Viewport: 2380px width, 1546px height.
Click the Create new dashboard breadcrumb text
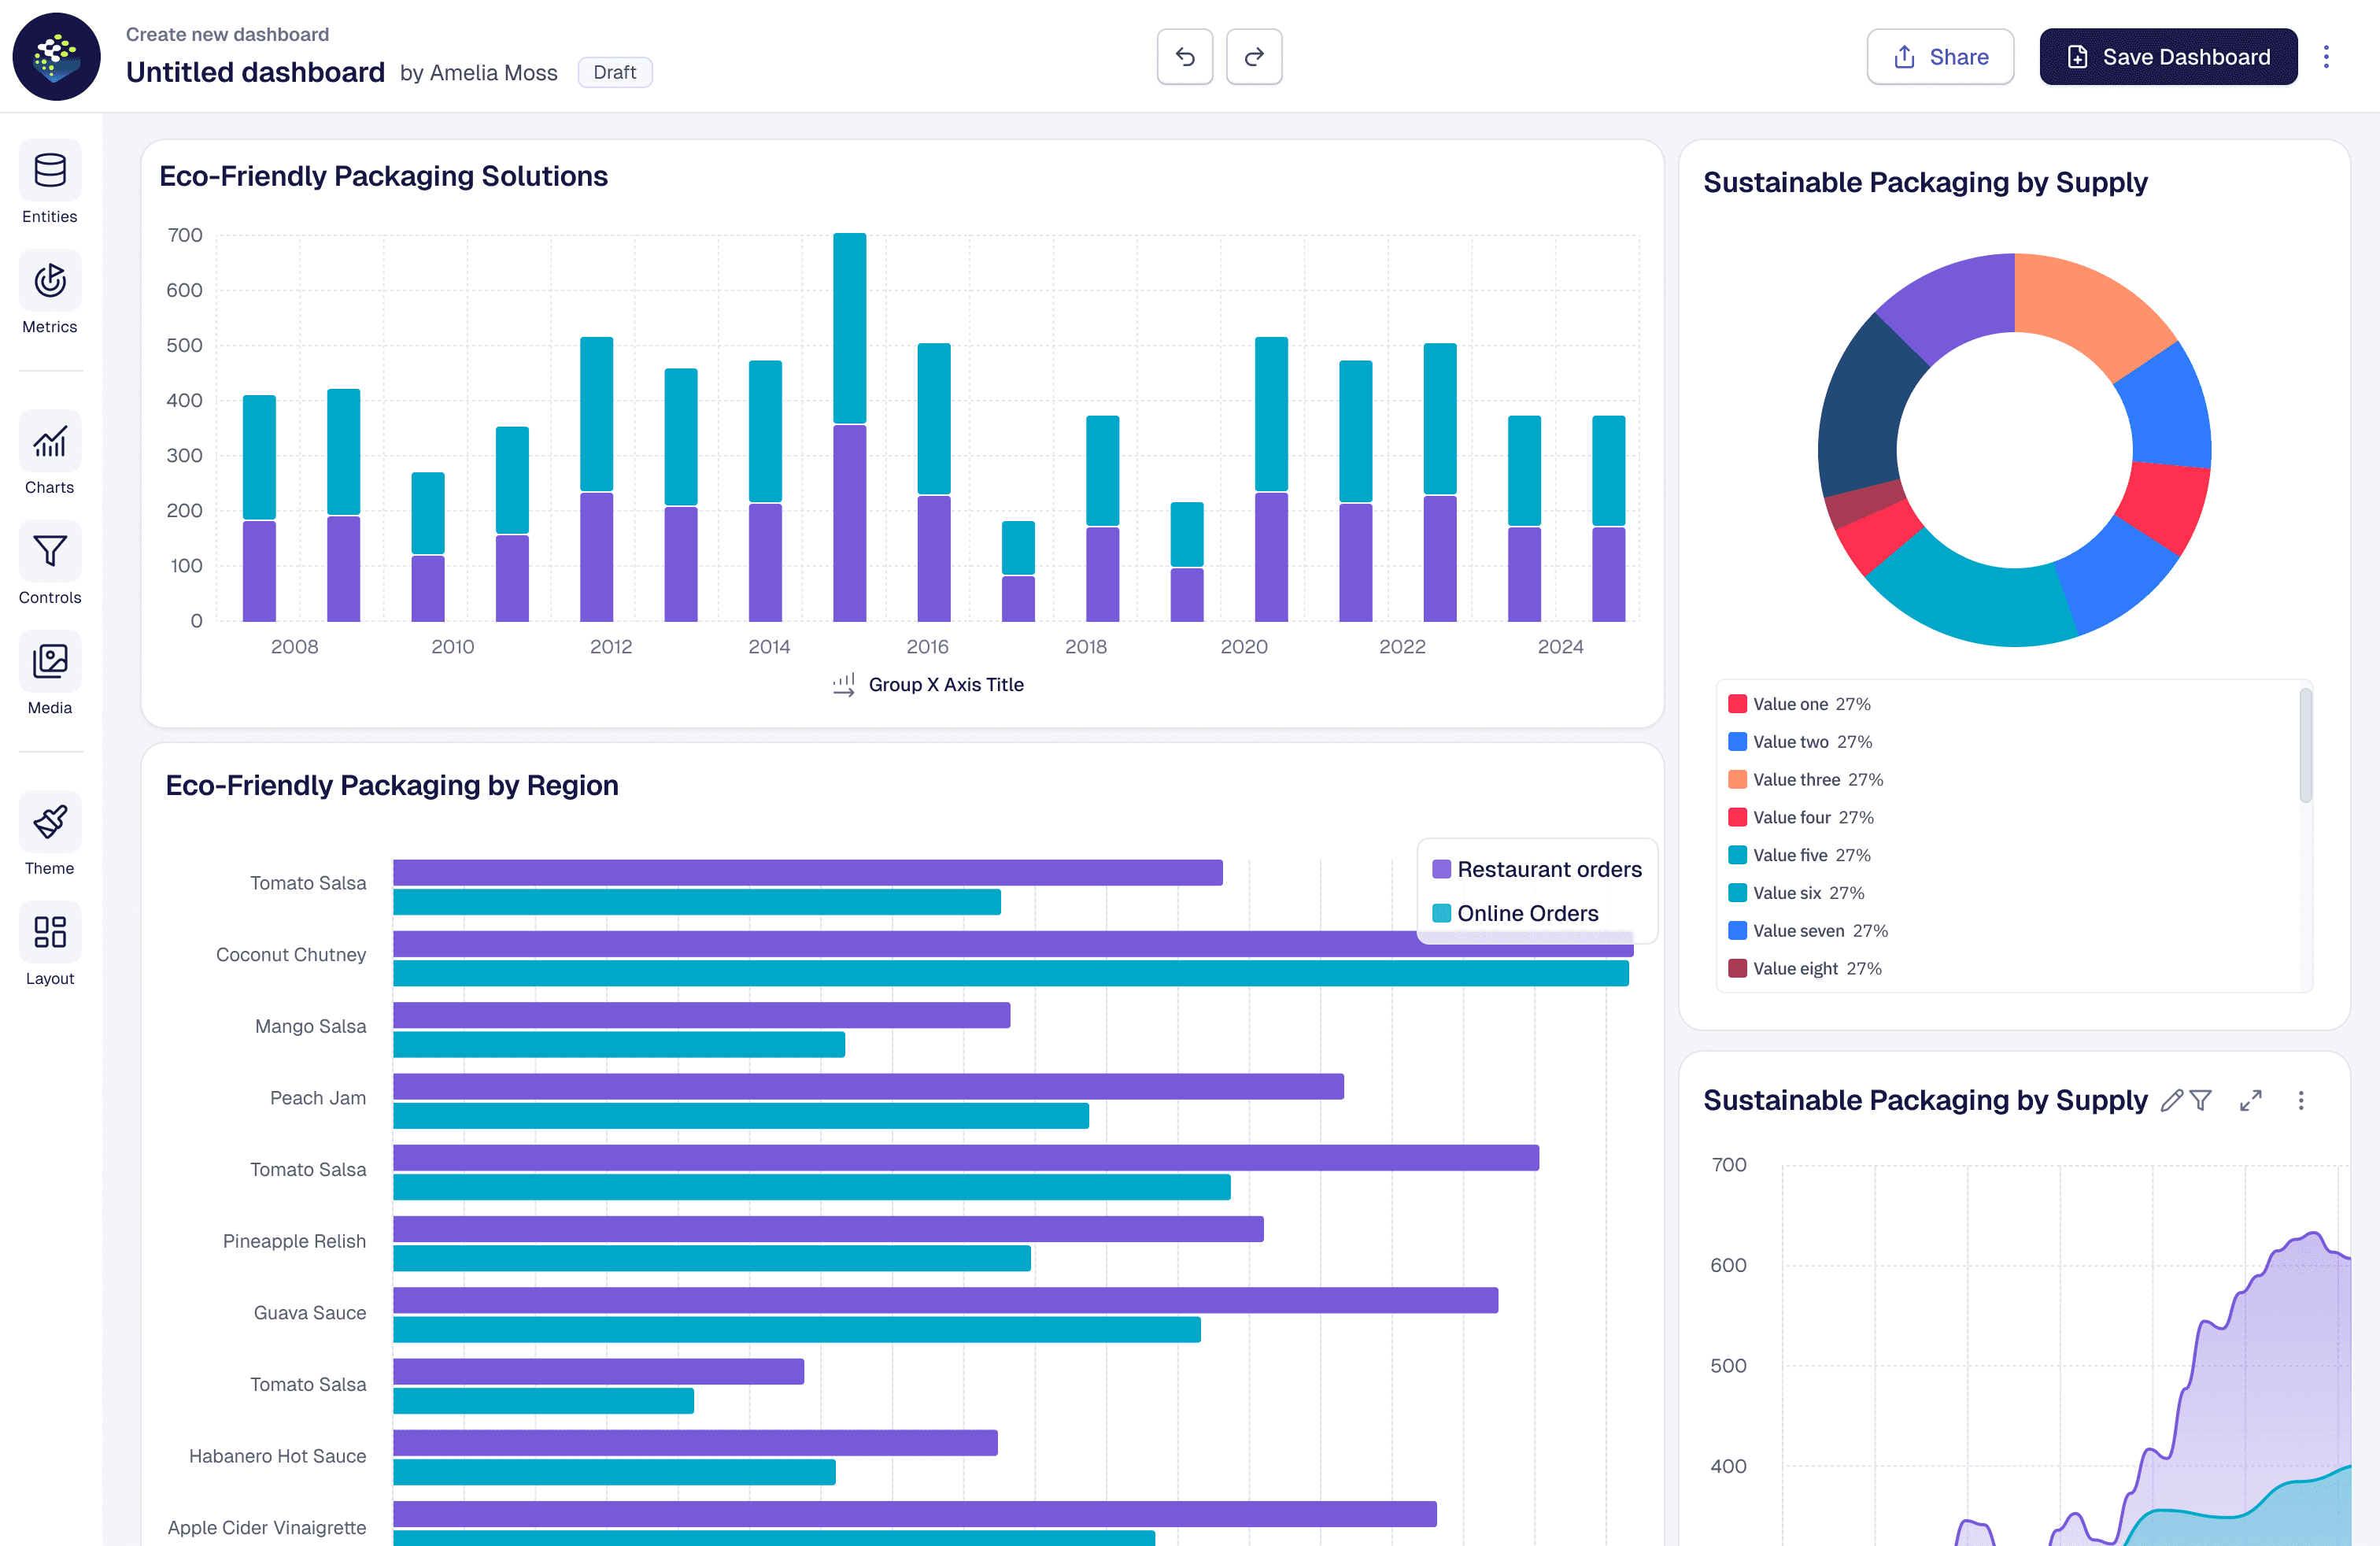point(227,34)
